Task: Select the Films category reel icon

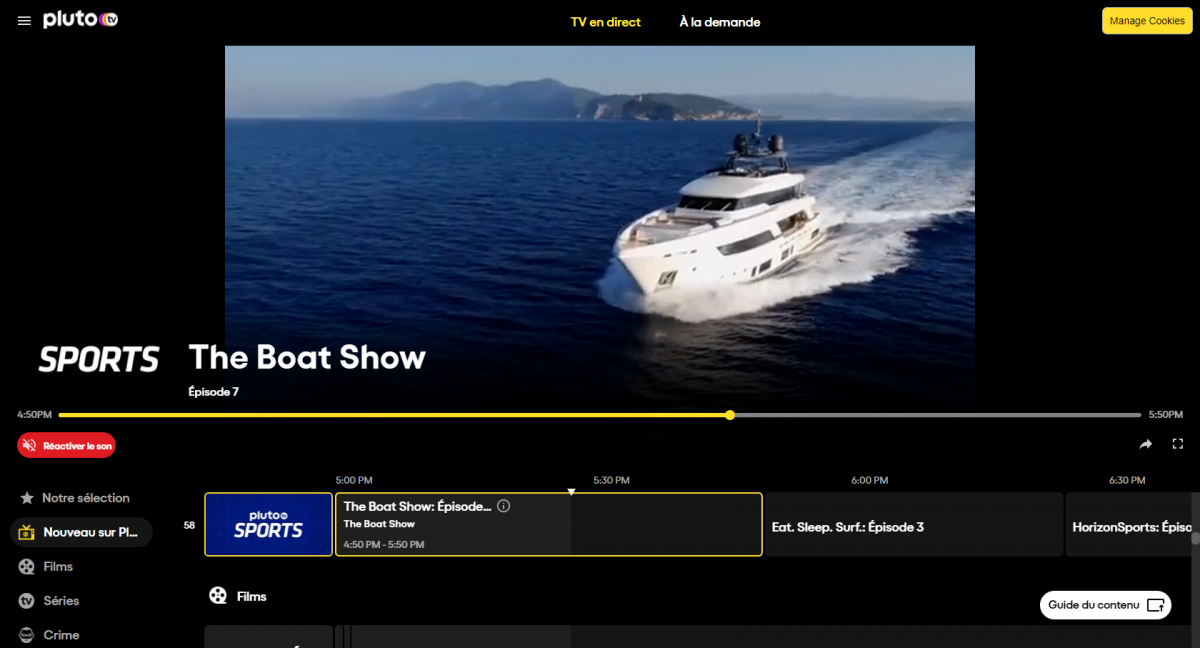Action: click(x=26, y=567)
